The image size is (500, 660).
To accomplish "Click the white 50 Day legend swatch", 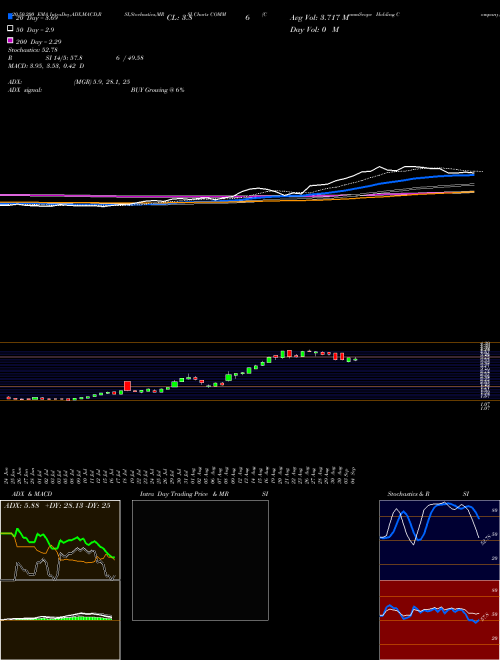I will [10, 28].
